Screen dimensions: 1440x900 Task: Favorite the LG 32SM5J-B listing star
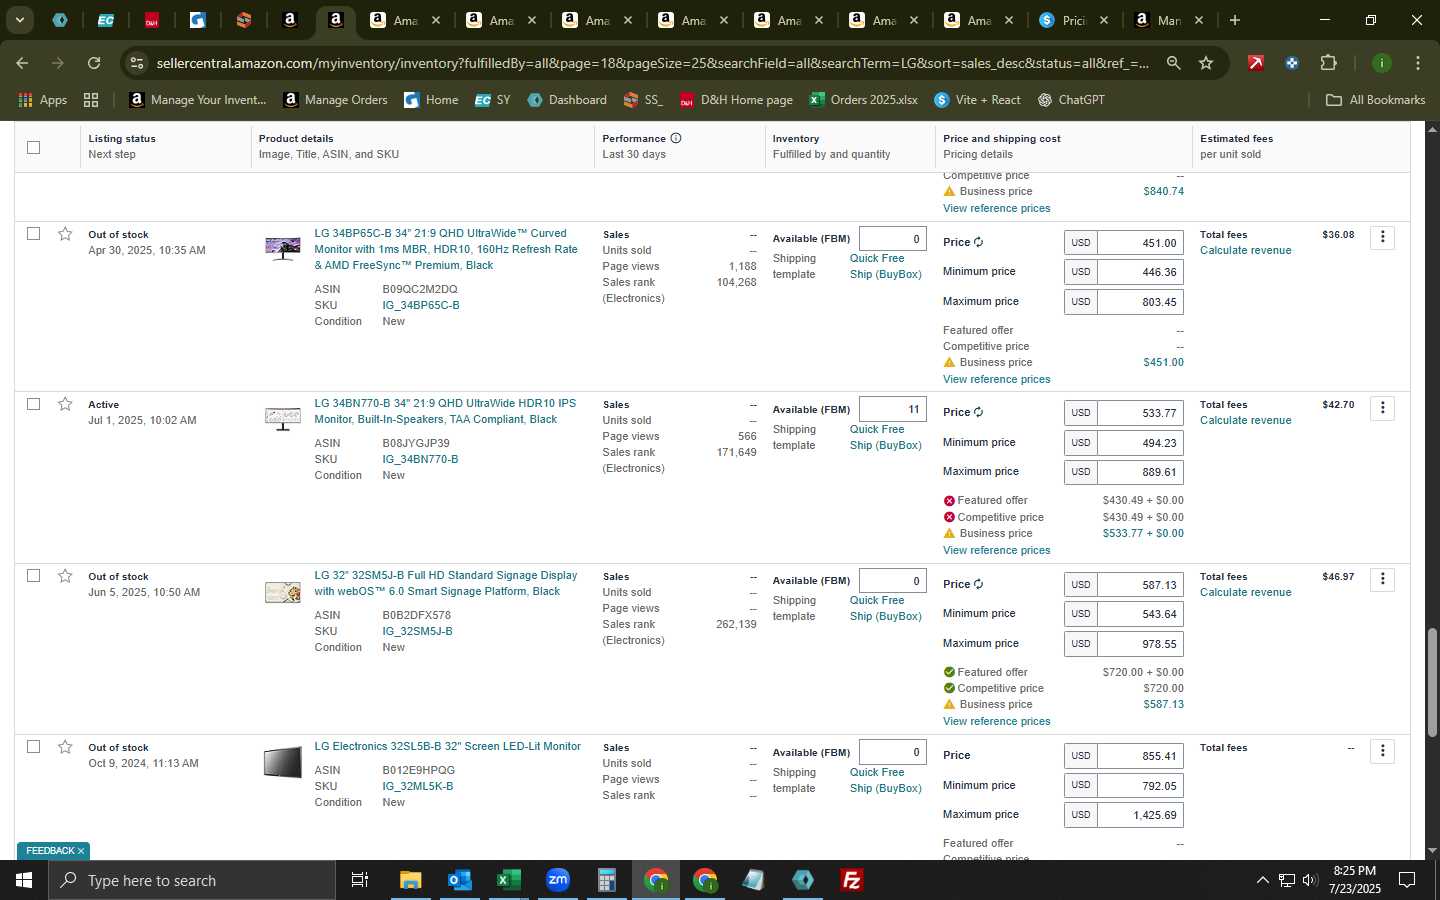(65, 576)
